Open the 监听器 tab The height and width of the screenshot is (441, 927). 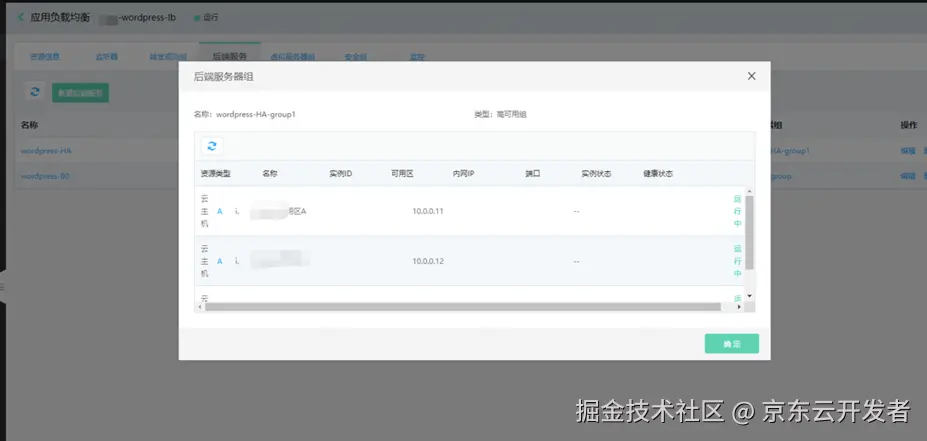pyautogui.click(x=106, y=57)
